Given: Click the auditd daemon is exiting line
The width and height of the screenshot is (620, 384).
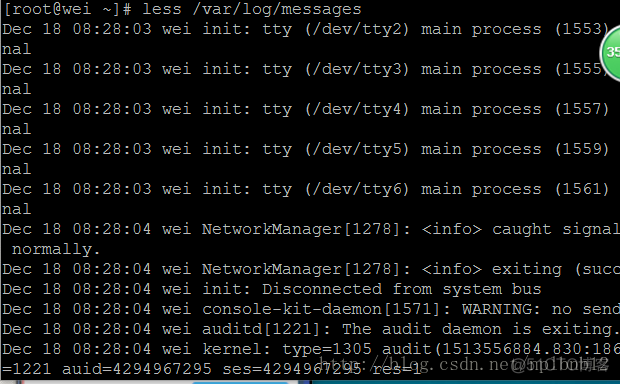Looking at the screenshot, I should point(311,329).
